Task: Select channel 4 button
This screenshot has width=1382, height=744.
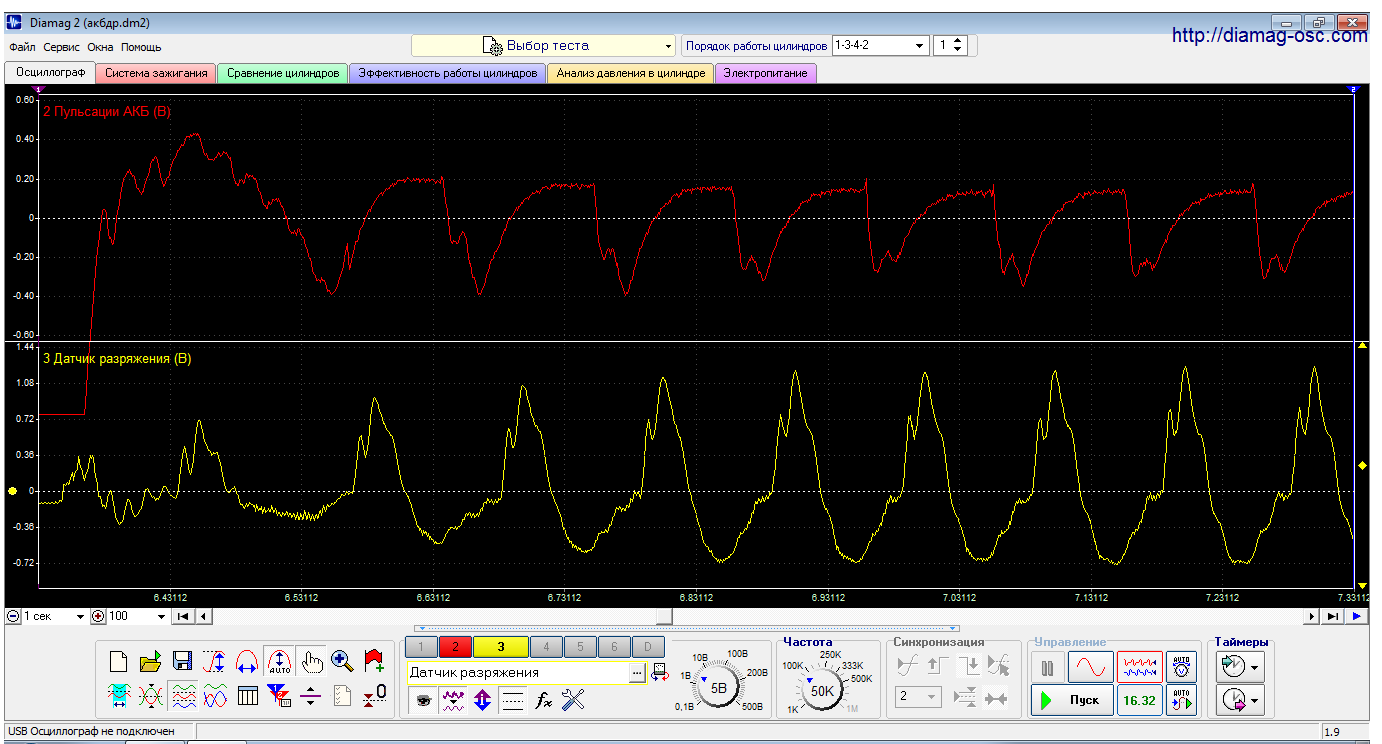Action: [546, 646]
